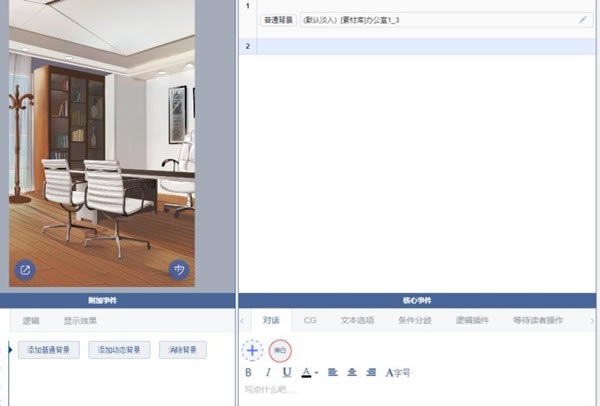
Task: Toggle italic text formatting
Action: [268, 373]
